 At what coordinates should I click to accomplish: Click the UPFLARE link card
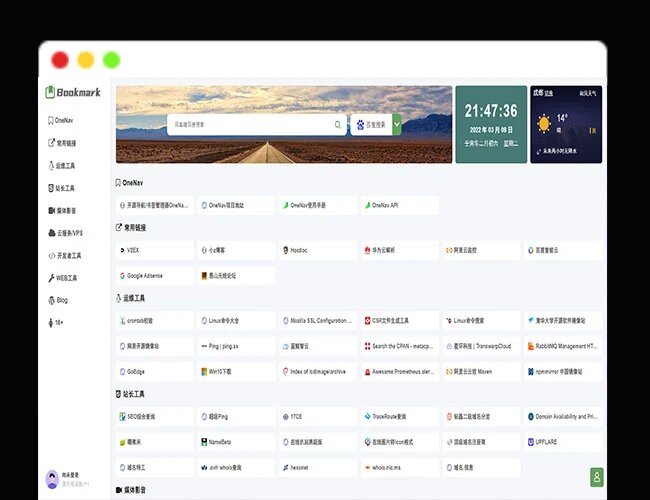(x=563, y=442)
